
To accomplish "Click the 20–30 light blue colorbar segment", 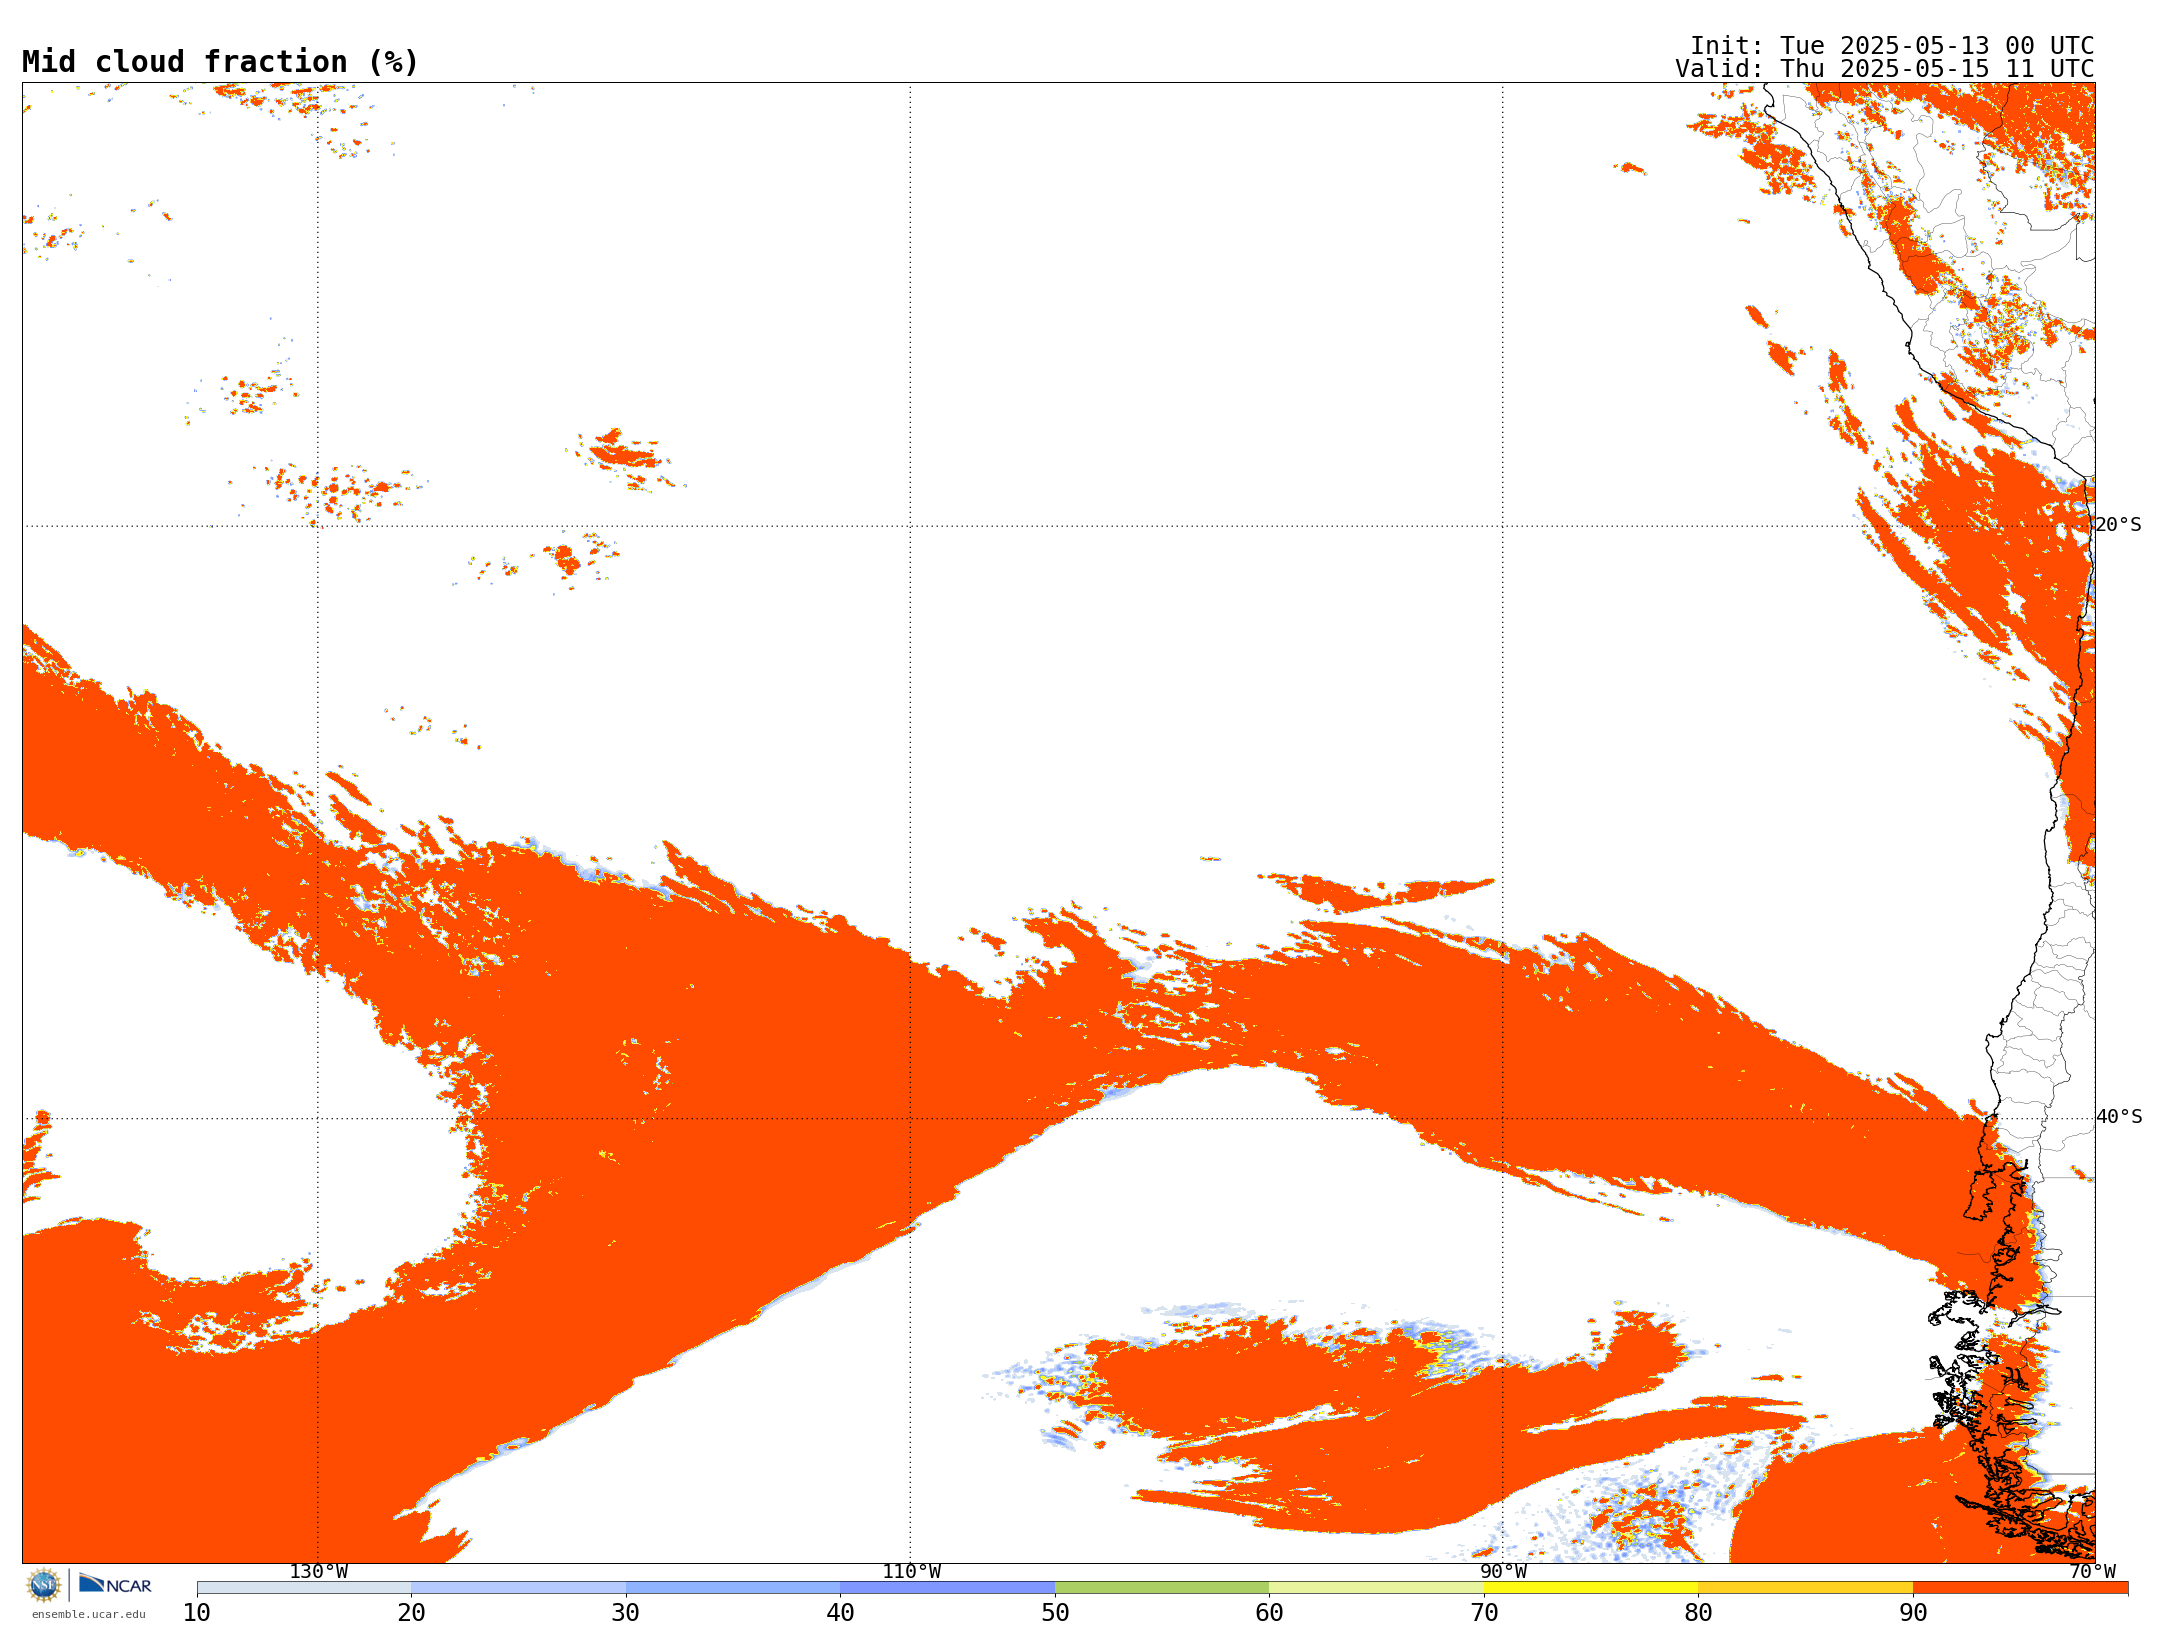I will point(518,1588).
